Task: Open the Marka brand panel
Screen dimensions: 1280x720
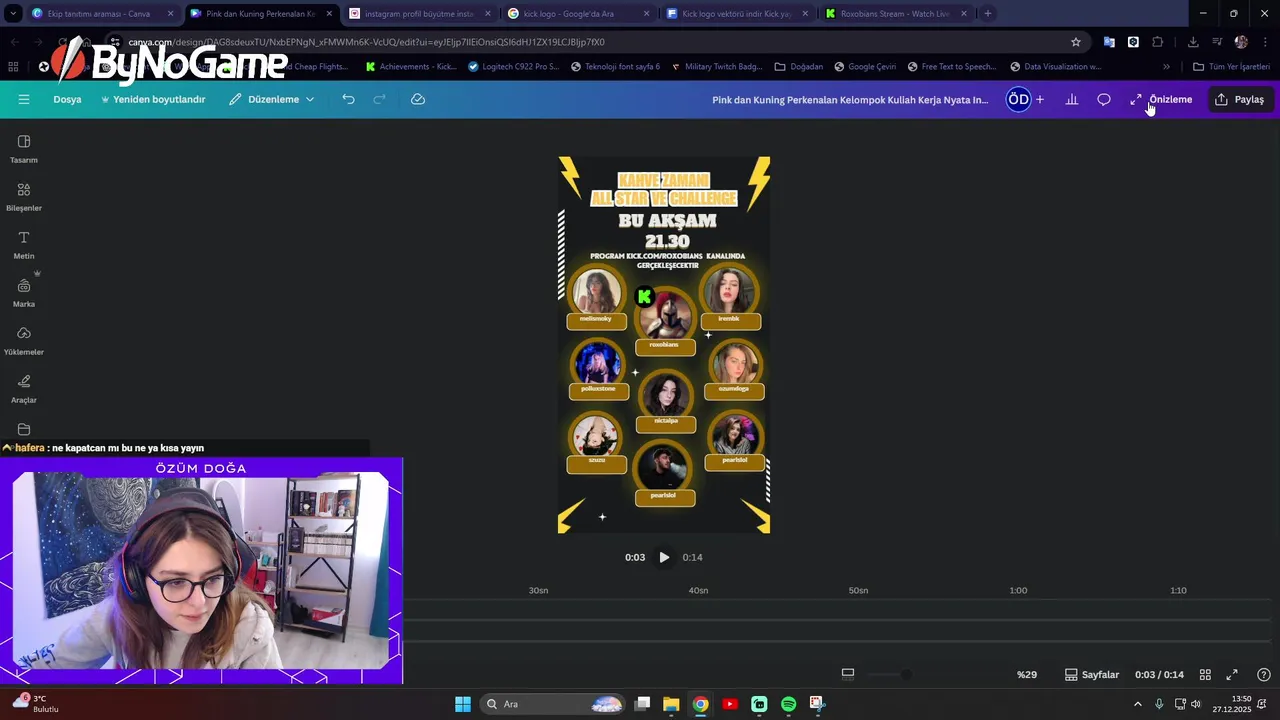Action: point(24,293)
